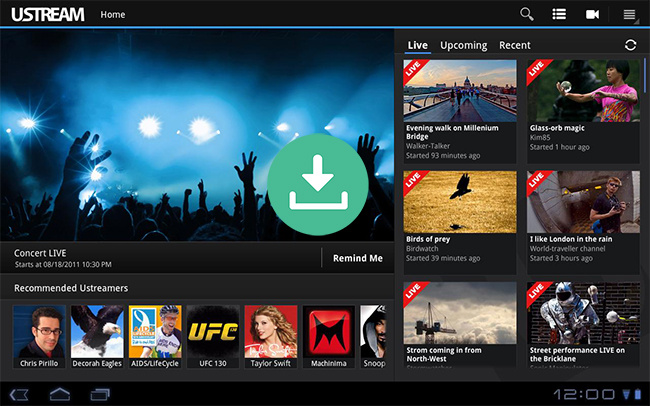Click the Home label in top bar

point(113,15)
